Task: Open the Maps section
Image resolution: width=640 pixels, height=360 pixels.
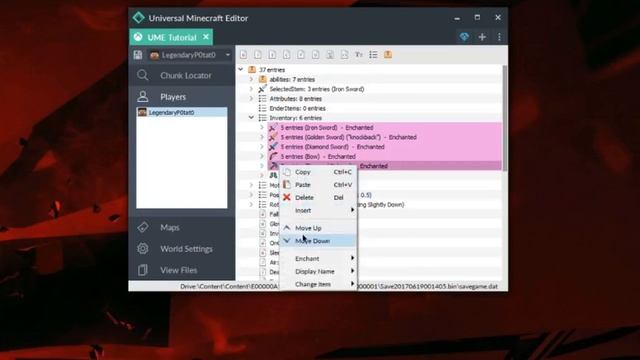Action: pos(182,227)
